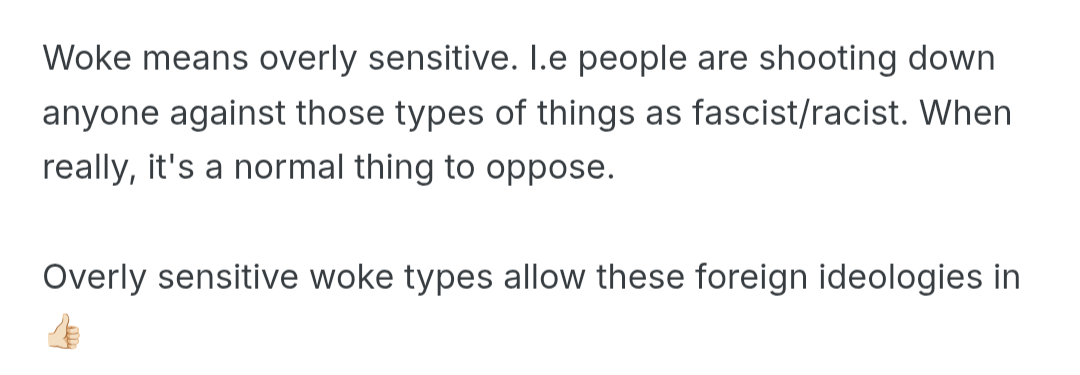Click the word "things" in the second line
The width and height of the screenshot is (1080, 375).
point(585,115)
